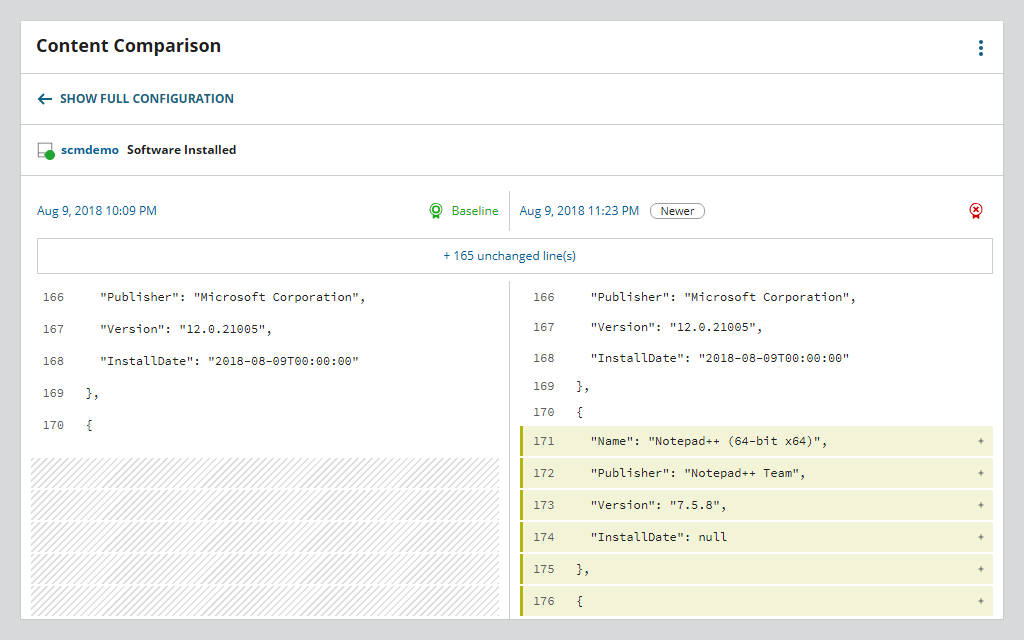1024x640 pixels.
Task: Click the plus icon on line 175
Action: tap(979, 569)
